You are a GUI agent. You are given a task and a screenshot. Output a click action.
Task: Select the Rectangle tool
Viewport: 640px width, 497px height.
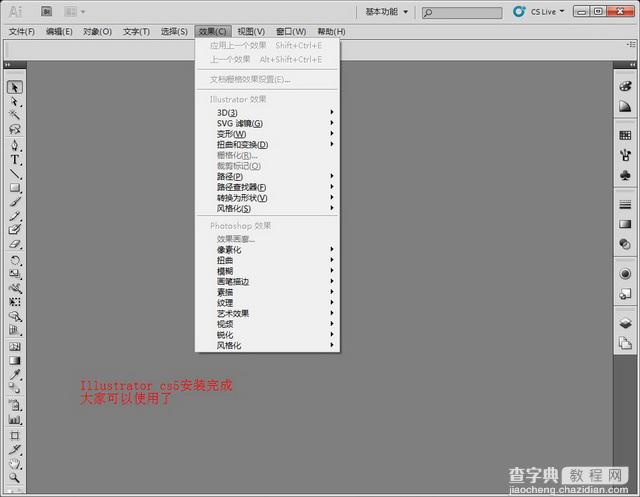pyautogui.click(x=15, y=188)
